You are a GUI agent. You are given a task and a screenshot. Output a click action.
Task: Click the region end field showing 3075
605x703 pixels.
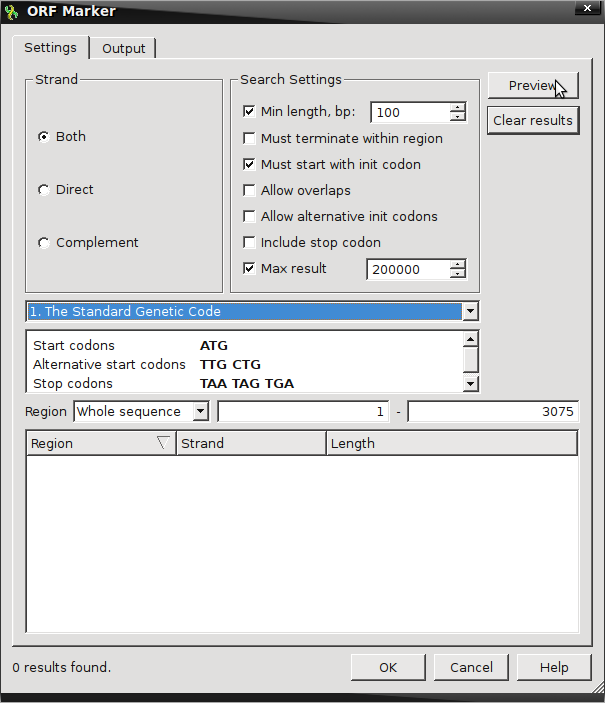point(493,412)
